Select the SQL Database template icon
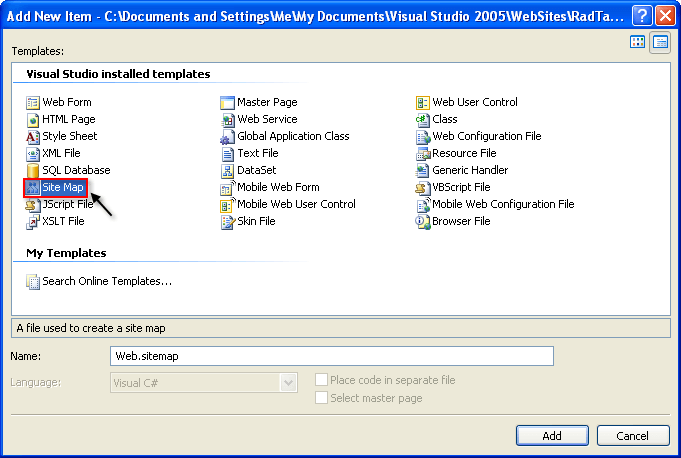 pyautogui.click(x=33, y=170)
